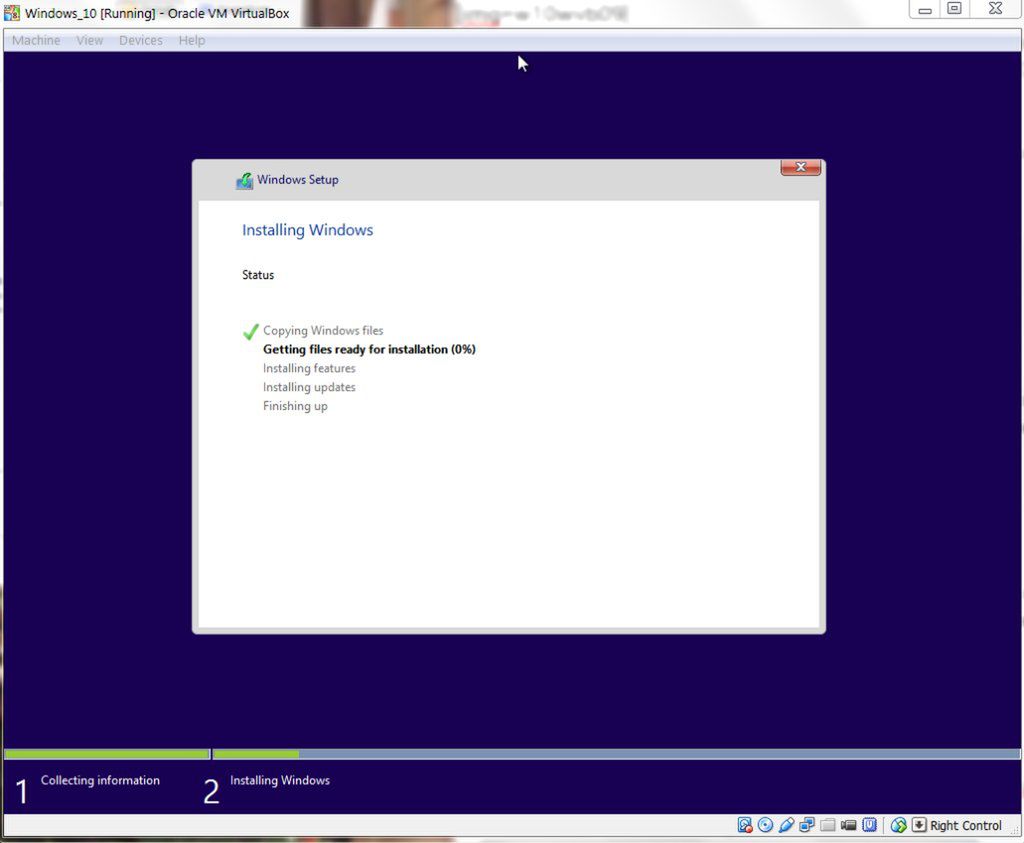Click 'Getting files ready for installation (0%)'
This screenshot has width=1024, height=843.
click(x=369, y=349)
